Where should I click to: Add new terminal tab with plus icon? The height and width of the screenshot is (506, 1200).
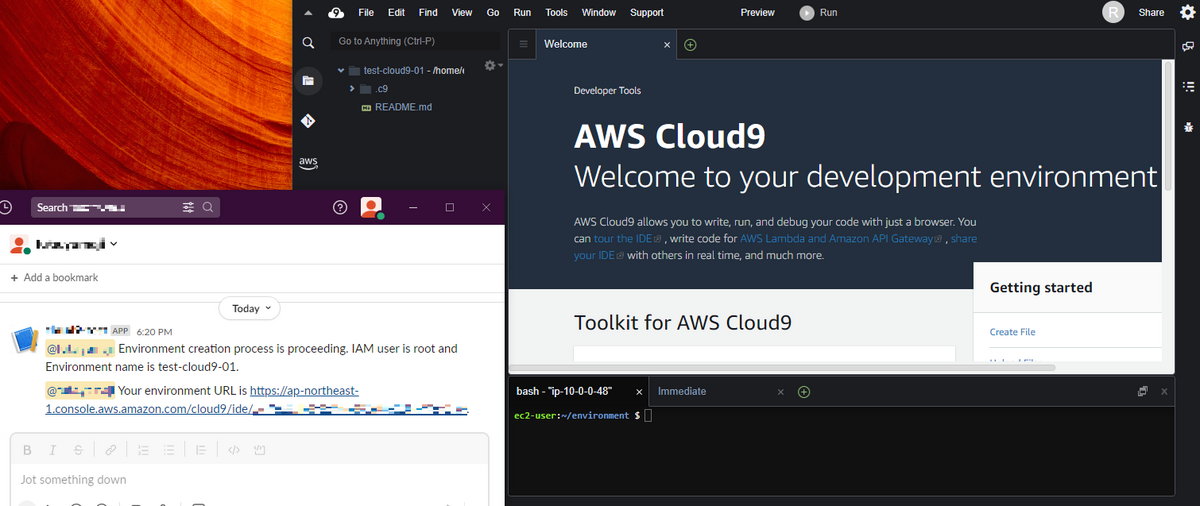point(804,392)
